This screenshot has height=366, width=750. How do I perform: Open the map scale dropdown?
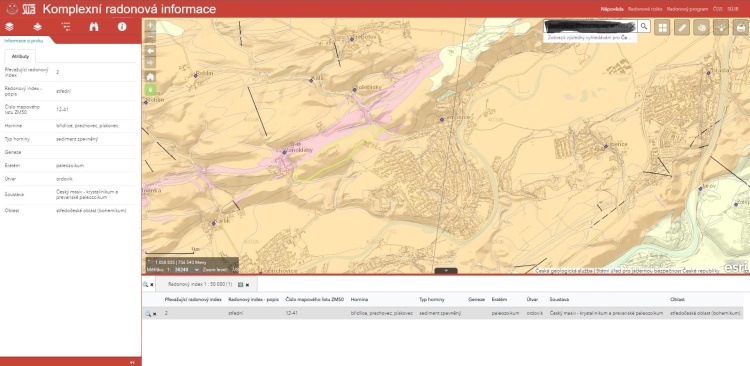(197, 270)
